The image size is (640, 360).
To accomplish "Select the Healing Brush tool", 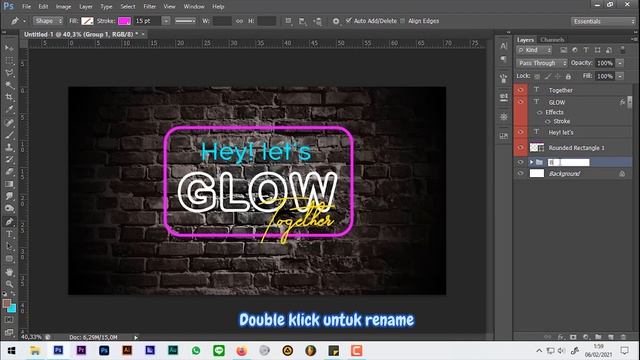I will [9, 122].
